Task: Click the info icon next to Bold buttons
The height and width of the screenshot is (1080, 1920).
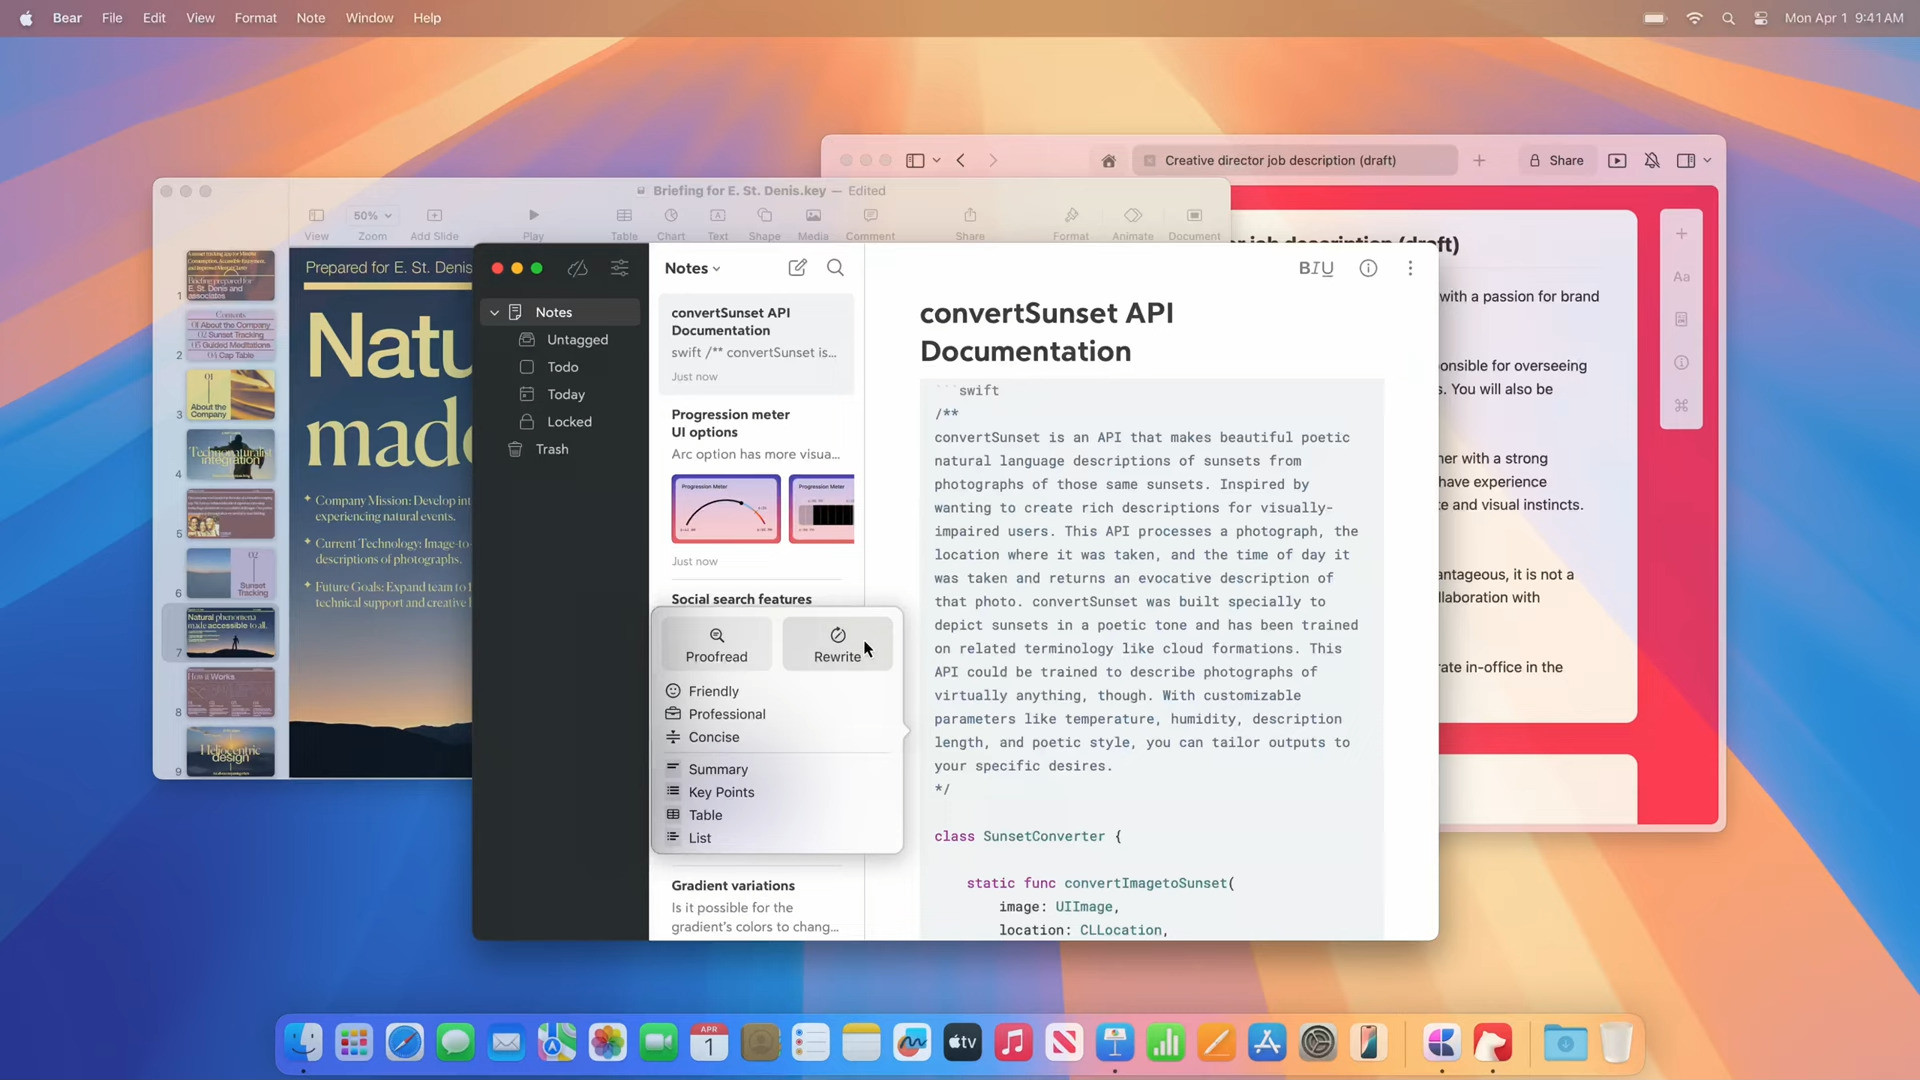Action: tap(1369, 268)
